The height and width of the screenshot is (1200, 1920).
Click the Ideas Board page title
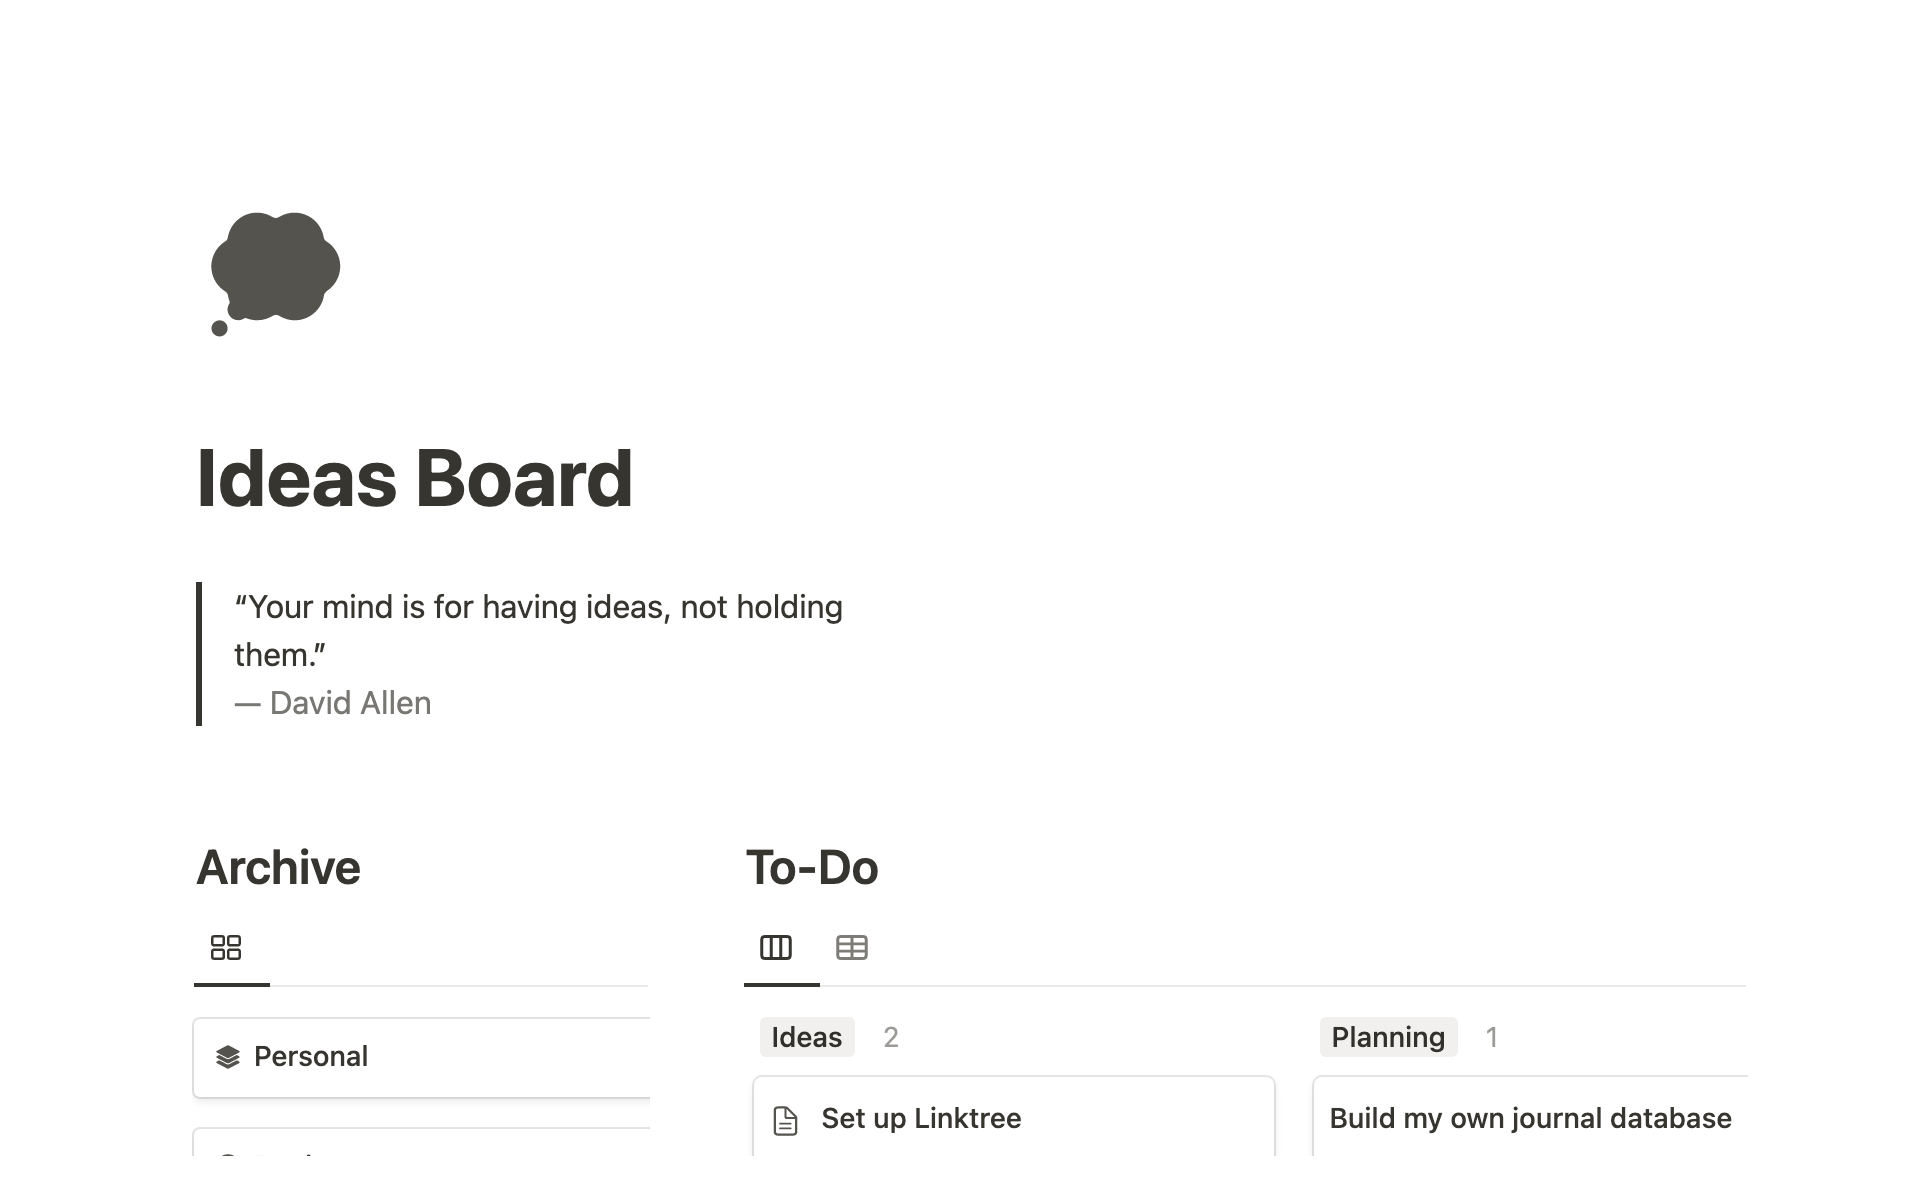414,479
